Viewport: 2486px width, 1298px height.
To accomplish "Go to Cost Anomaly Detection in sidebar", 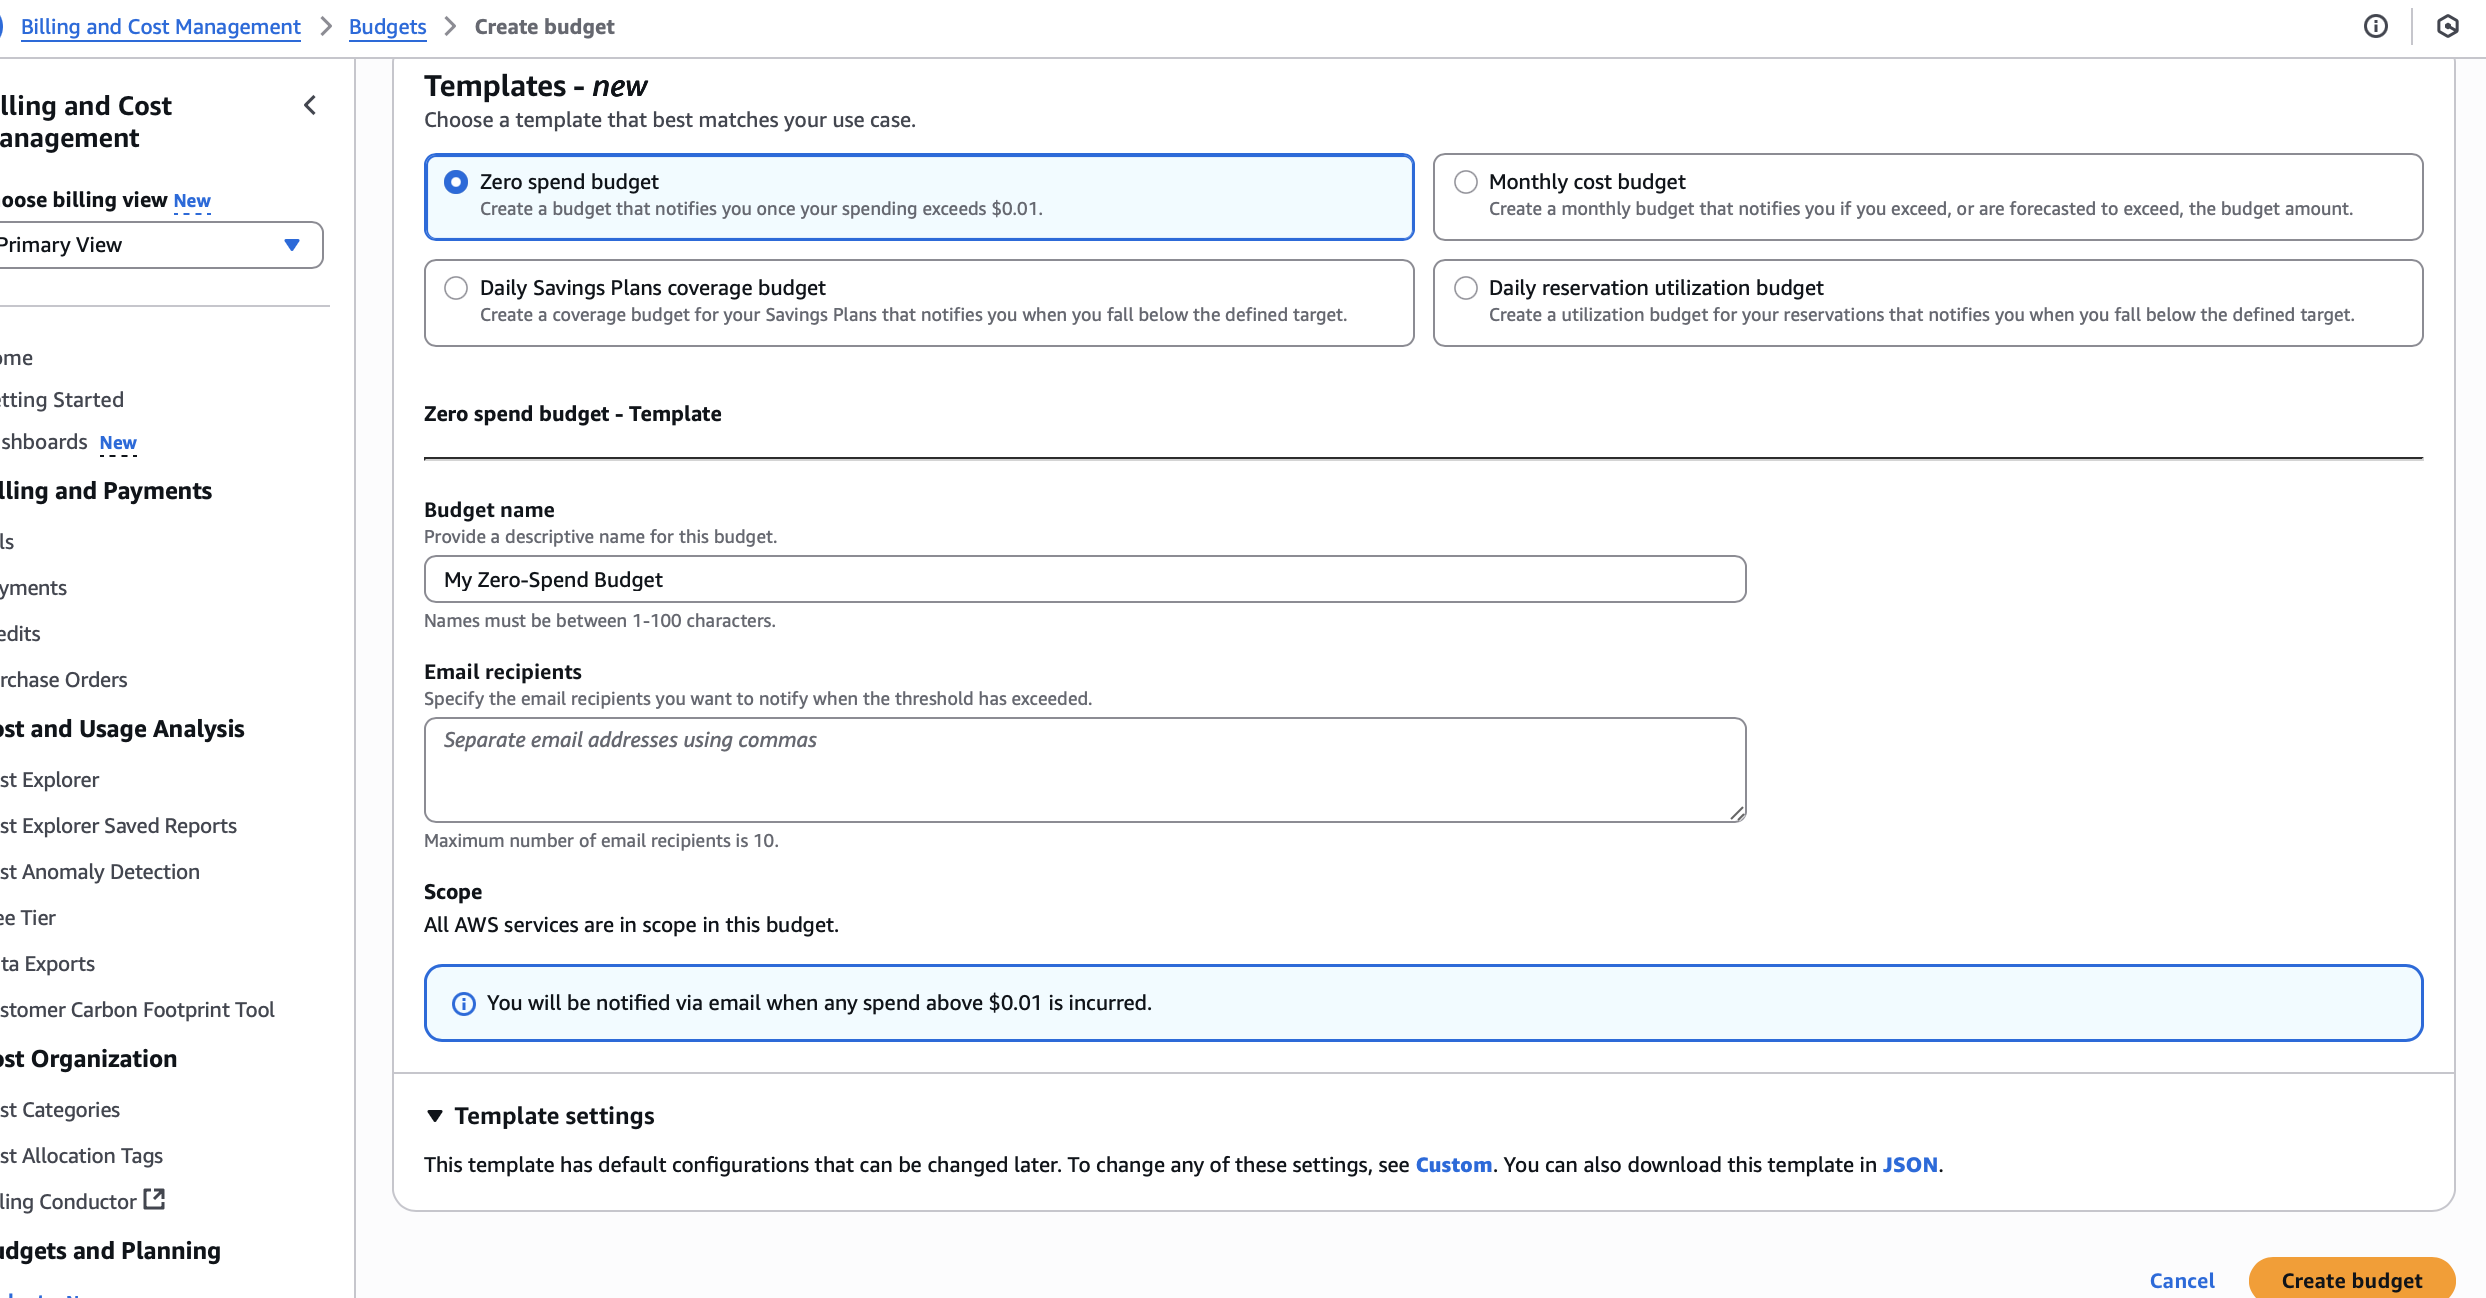I will pyautogui.click(x=100, y=872).
